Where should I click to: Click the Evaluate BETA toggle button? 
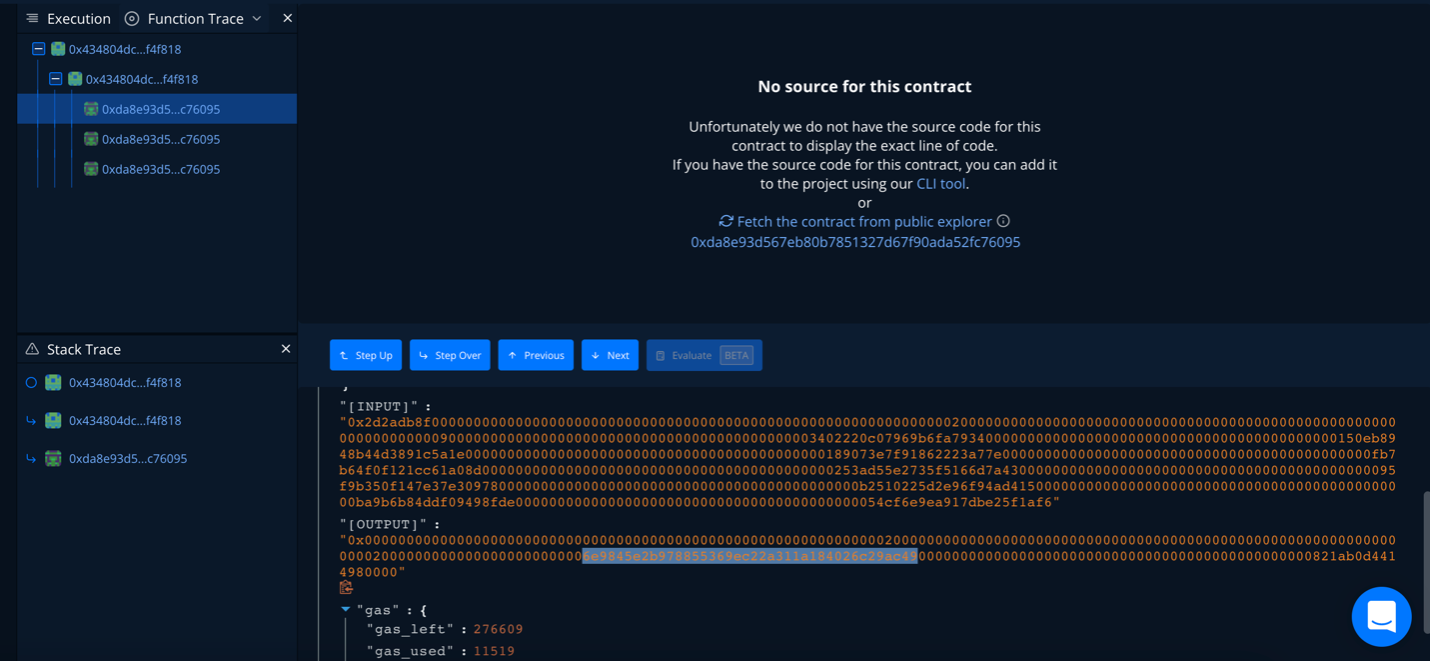click(x=704, y=354)
